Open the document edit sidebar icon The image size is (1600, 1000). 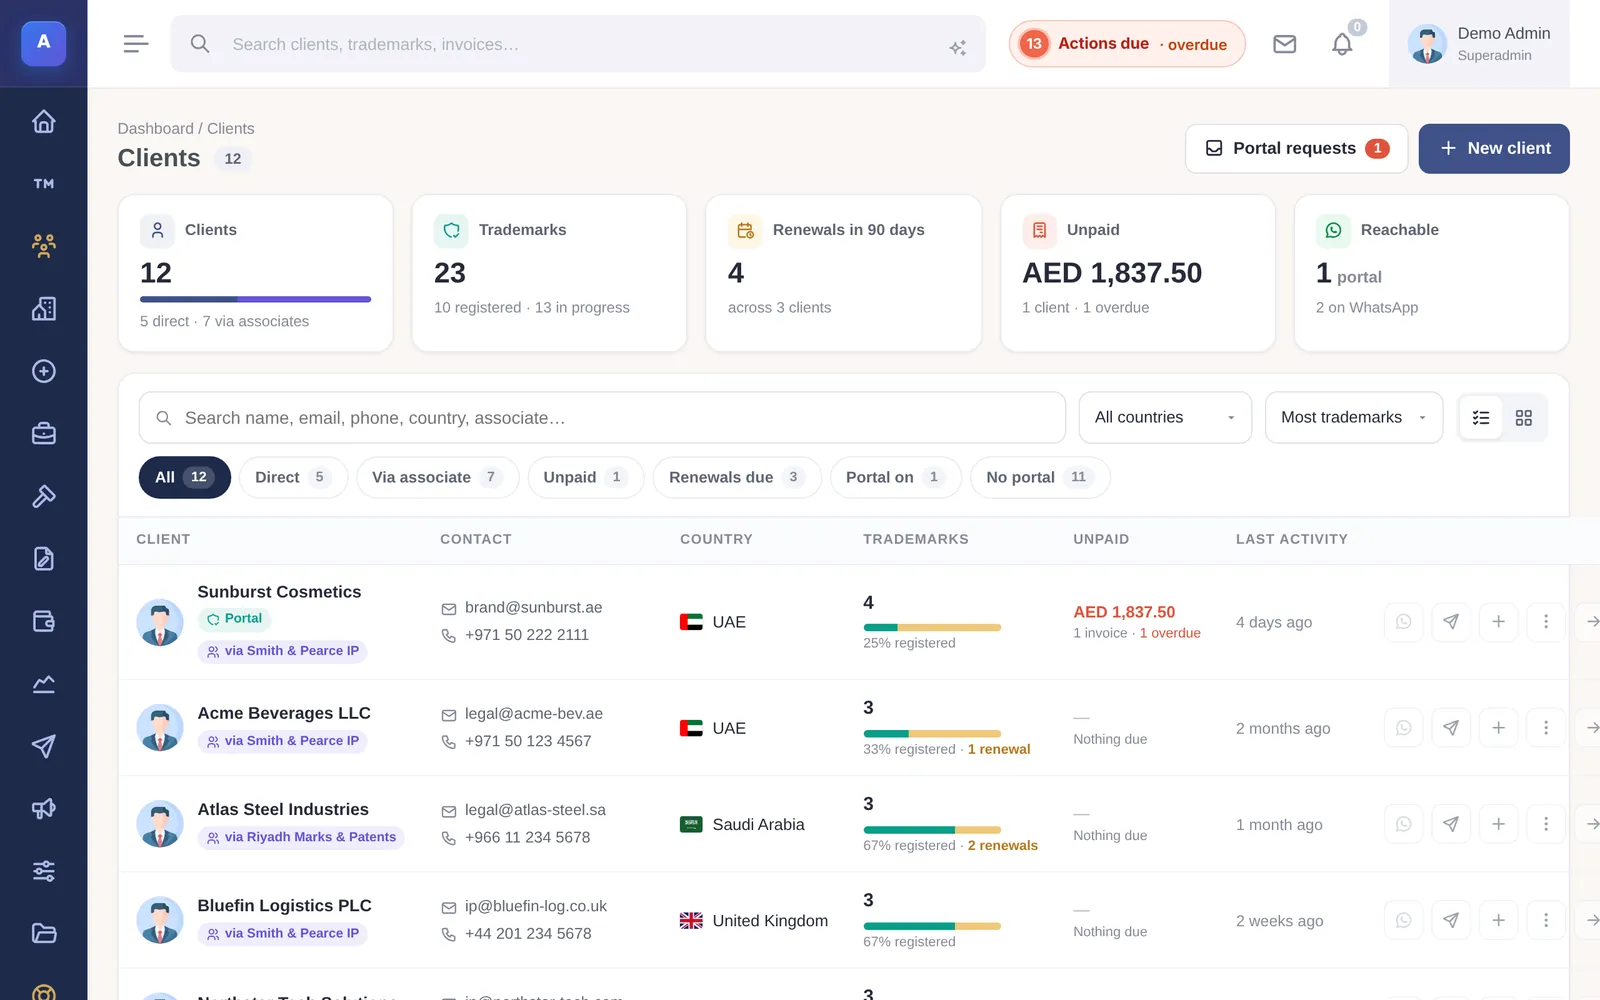(43, 559)
